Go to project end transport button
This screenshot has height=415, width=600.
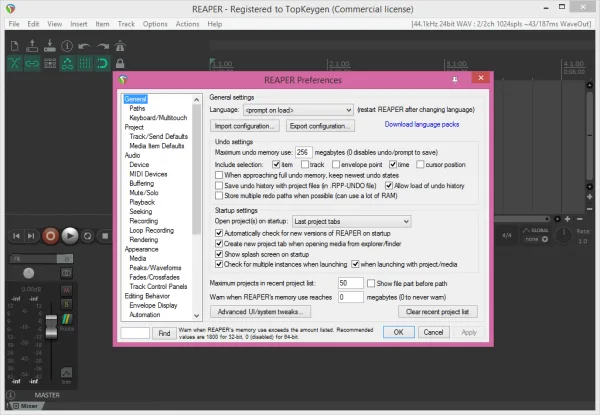pos(31,236)
